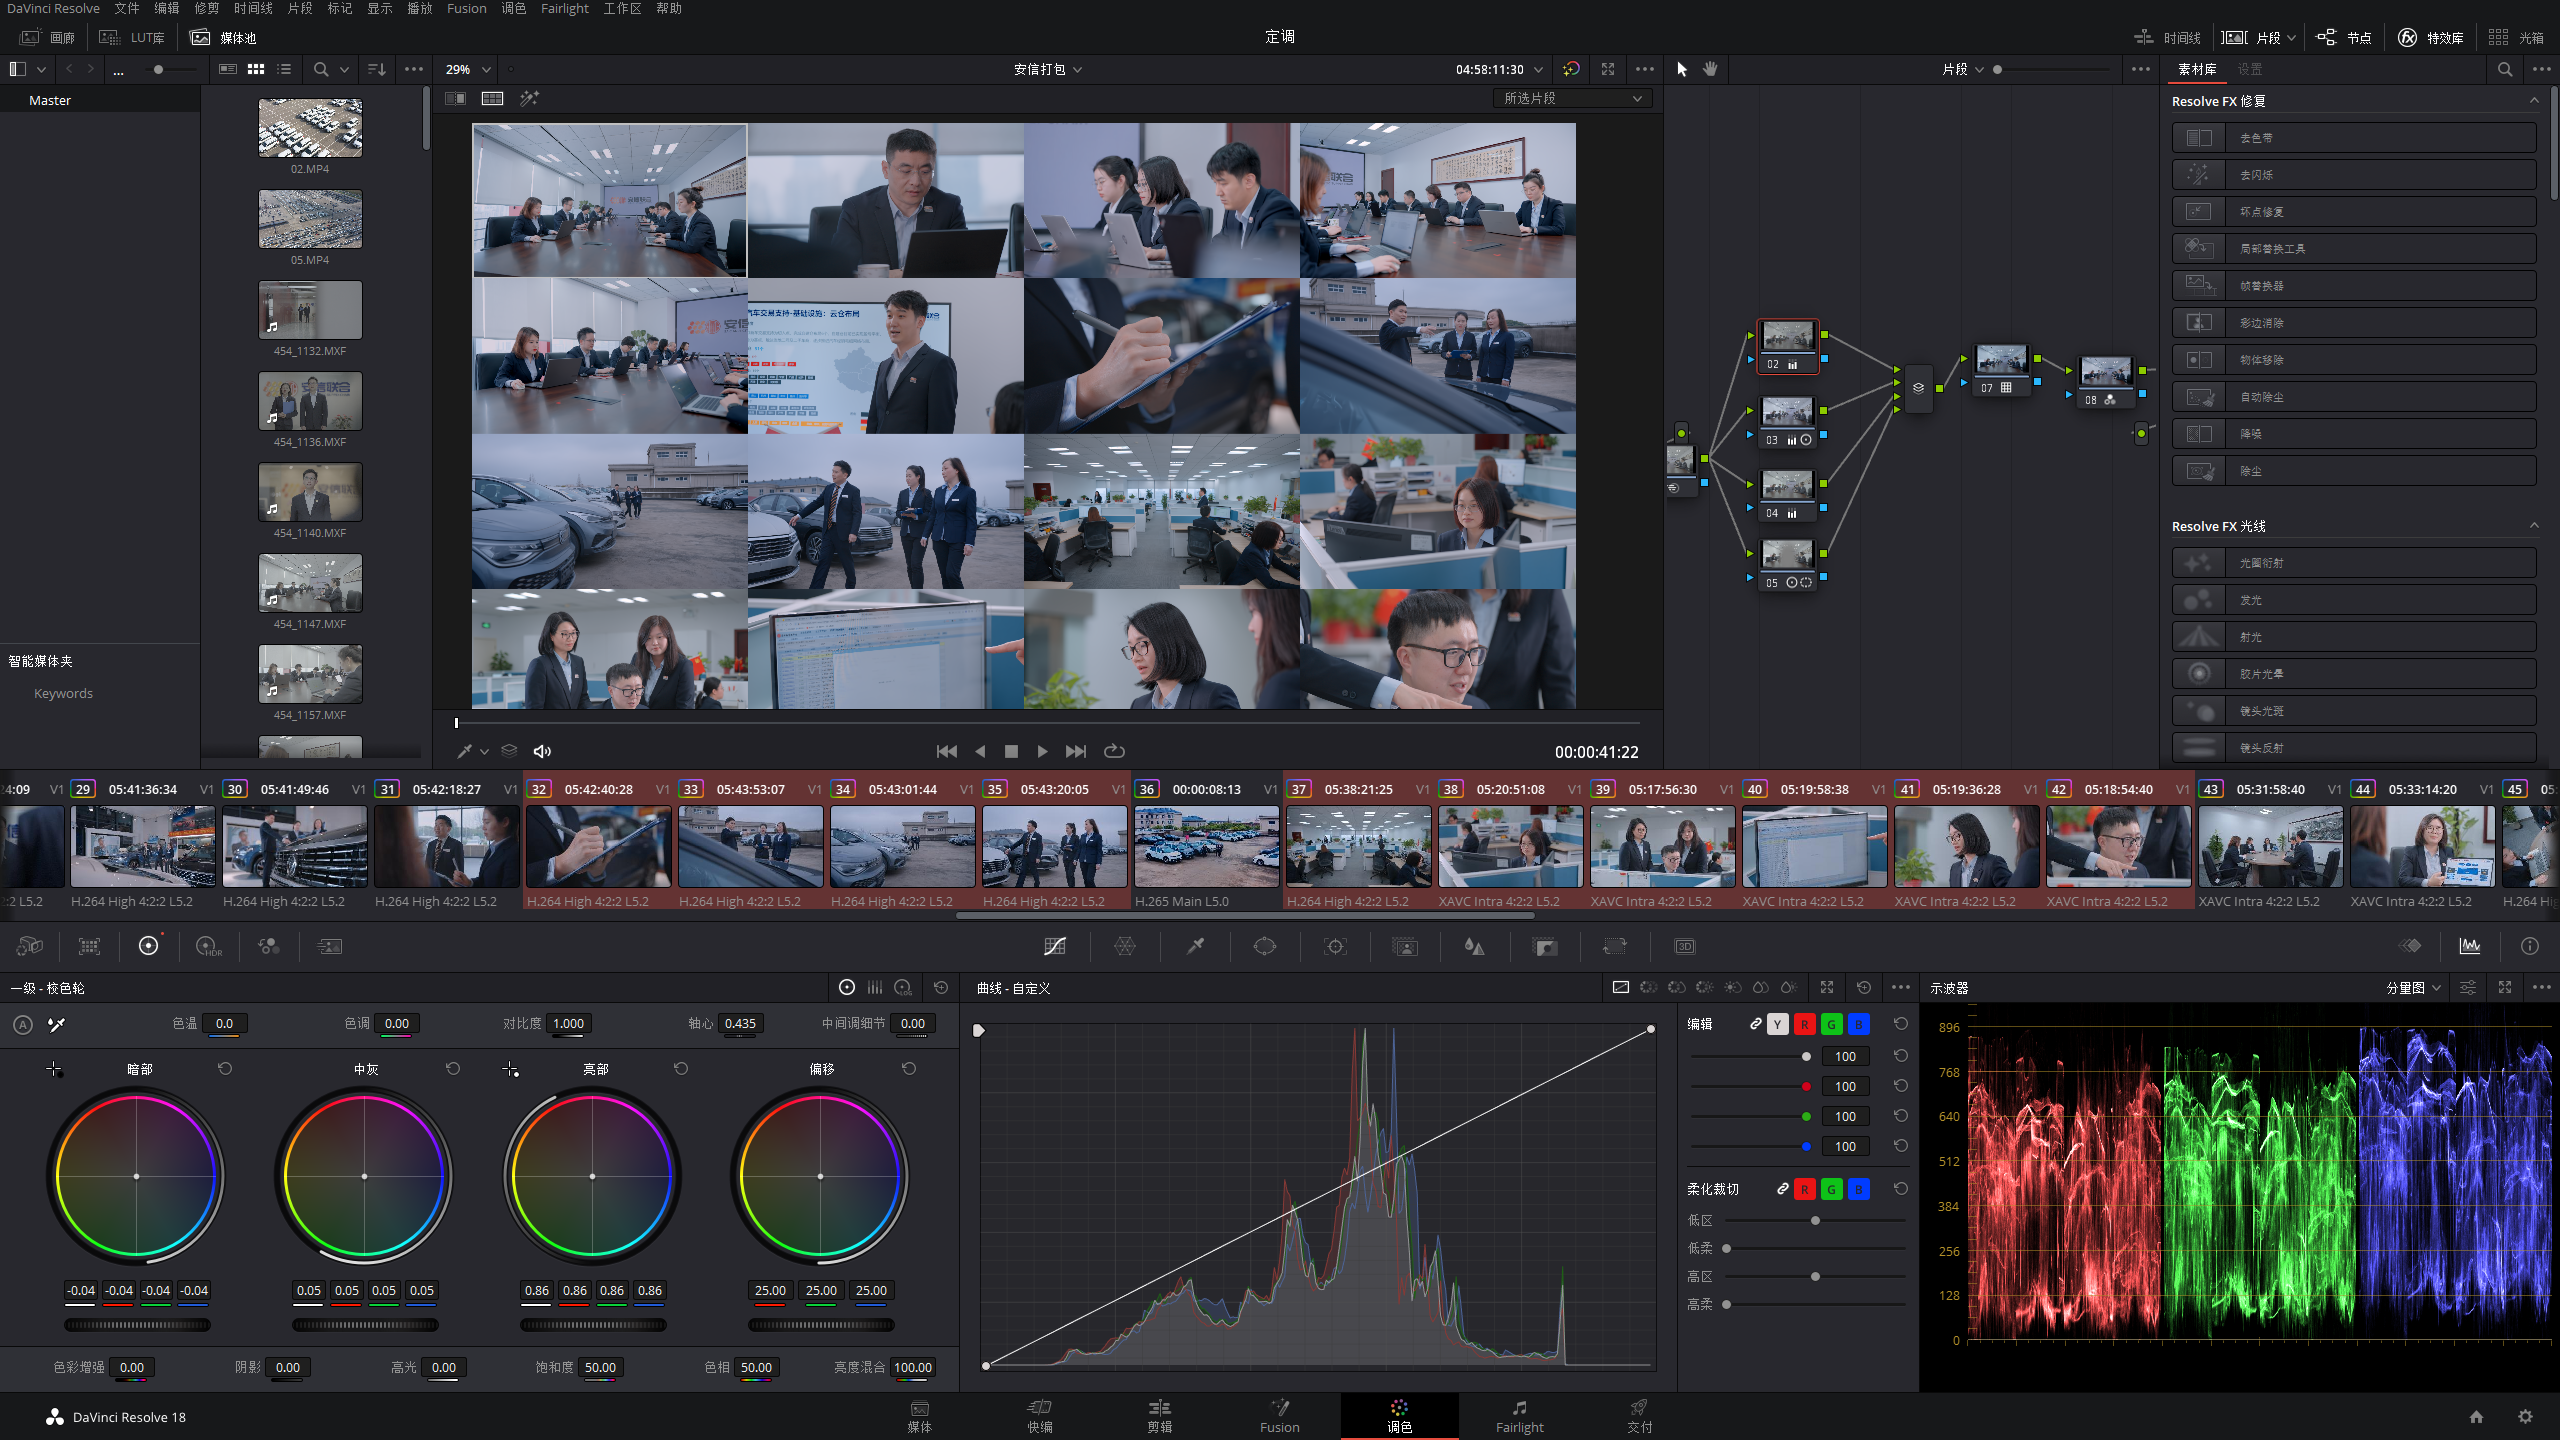Switch media pool to list view
Image resolution: width=2560 pixels, height=1440 pixels.
pos(284,69)
